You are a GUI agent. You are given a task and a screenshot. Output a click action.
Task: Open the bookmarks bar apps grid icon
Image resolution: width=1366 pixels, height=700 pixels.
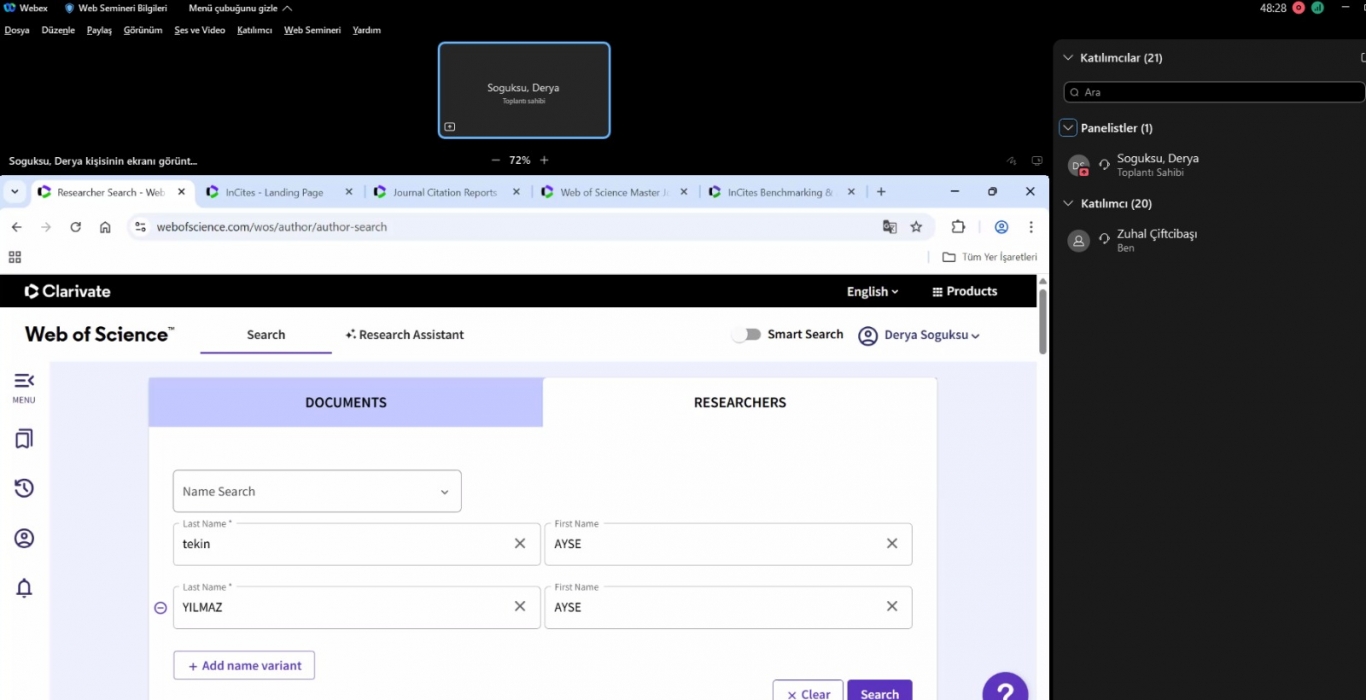(x=15, y=257)
